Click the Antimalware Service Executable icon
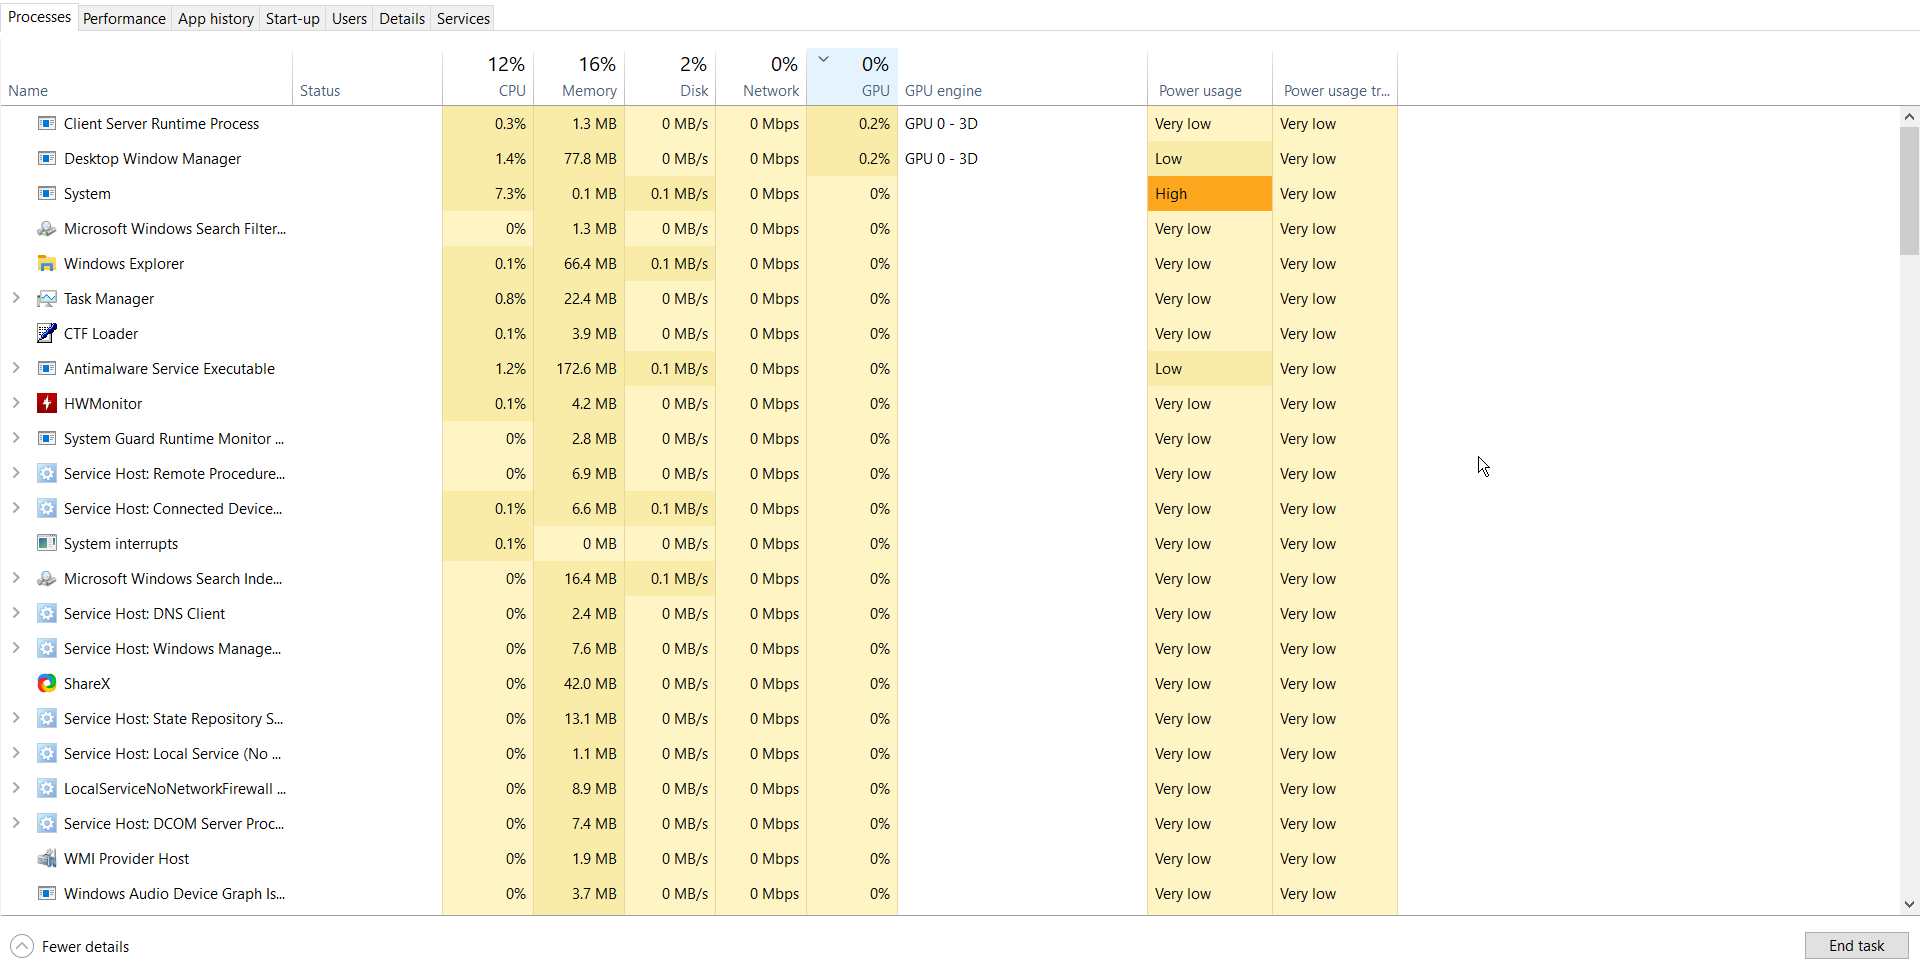Screen dimensions: 1920x976 46,369
